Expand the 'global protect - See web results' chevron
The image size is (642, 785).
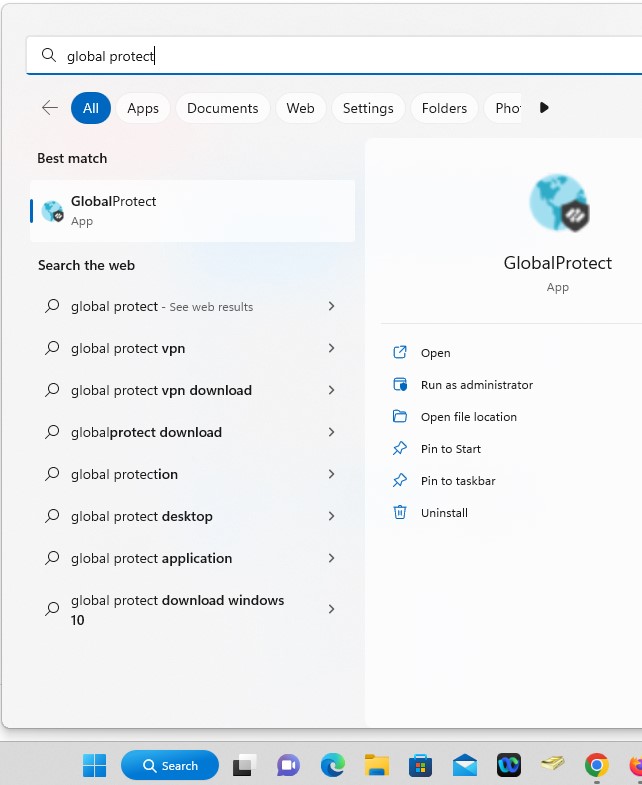click(331, 306)
